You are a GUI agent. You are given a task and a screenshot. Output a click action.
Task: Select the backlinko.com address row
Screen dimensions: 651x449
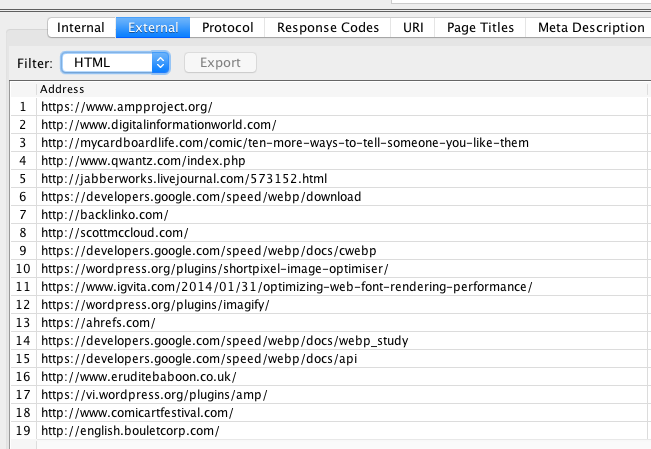click(x=104, y=215)
